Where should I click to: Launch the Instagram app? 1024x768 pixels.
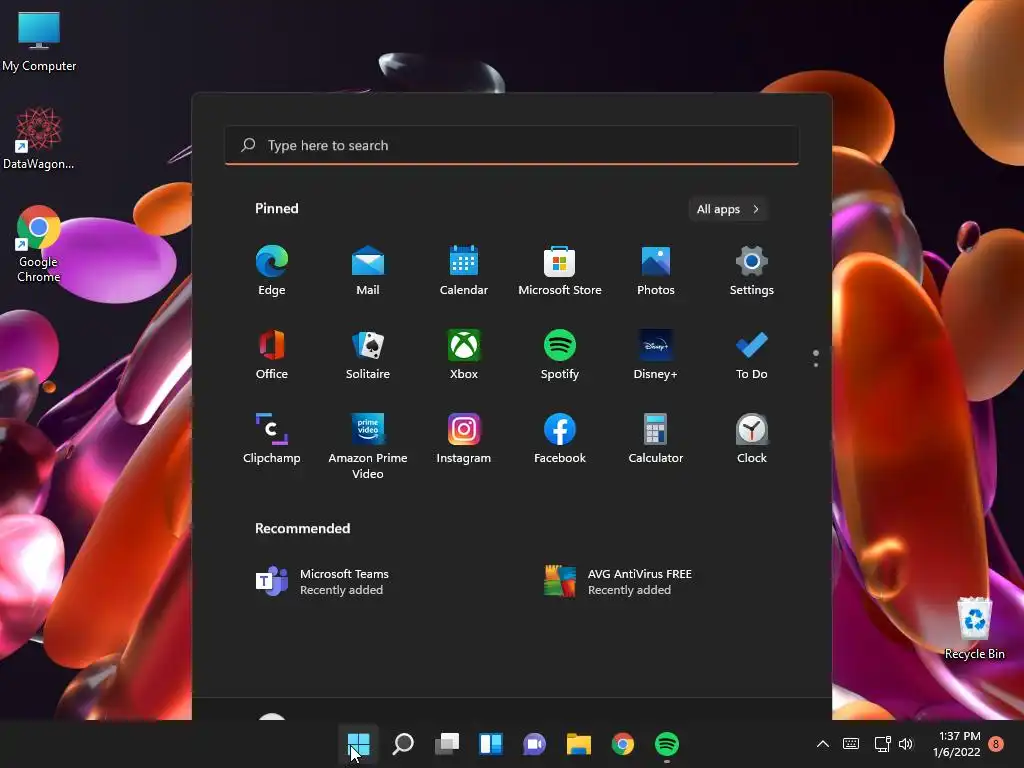(x=464, y=439)
